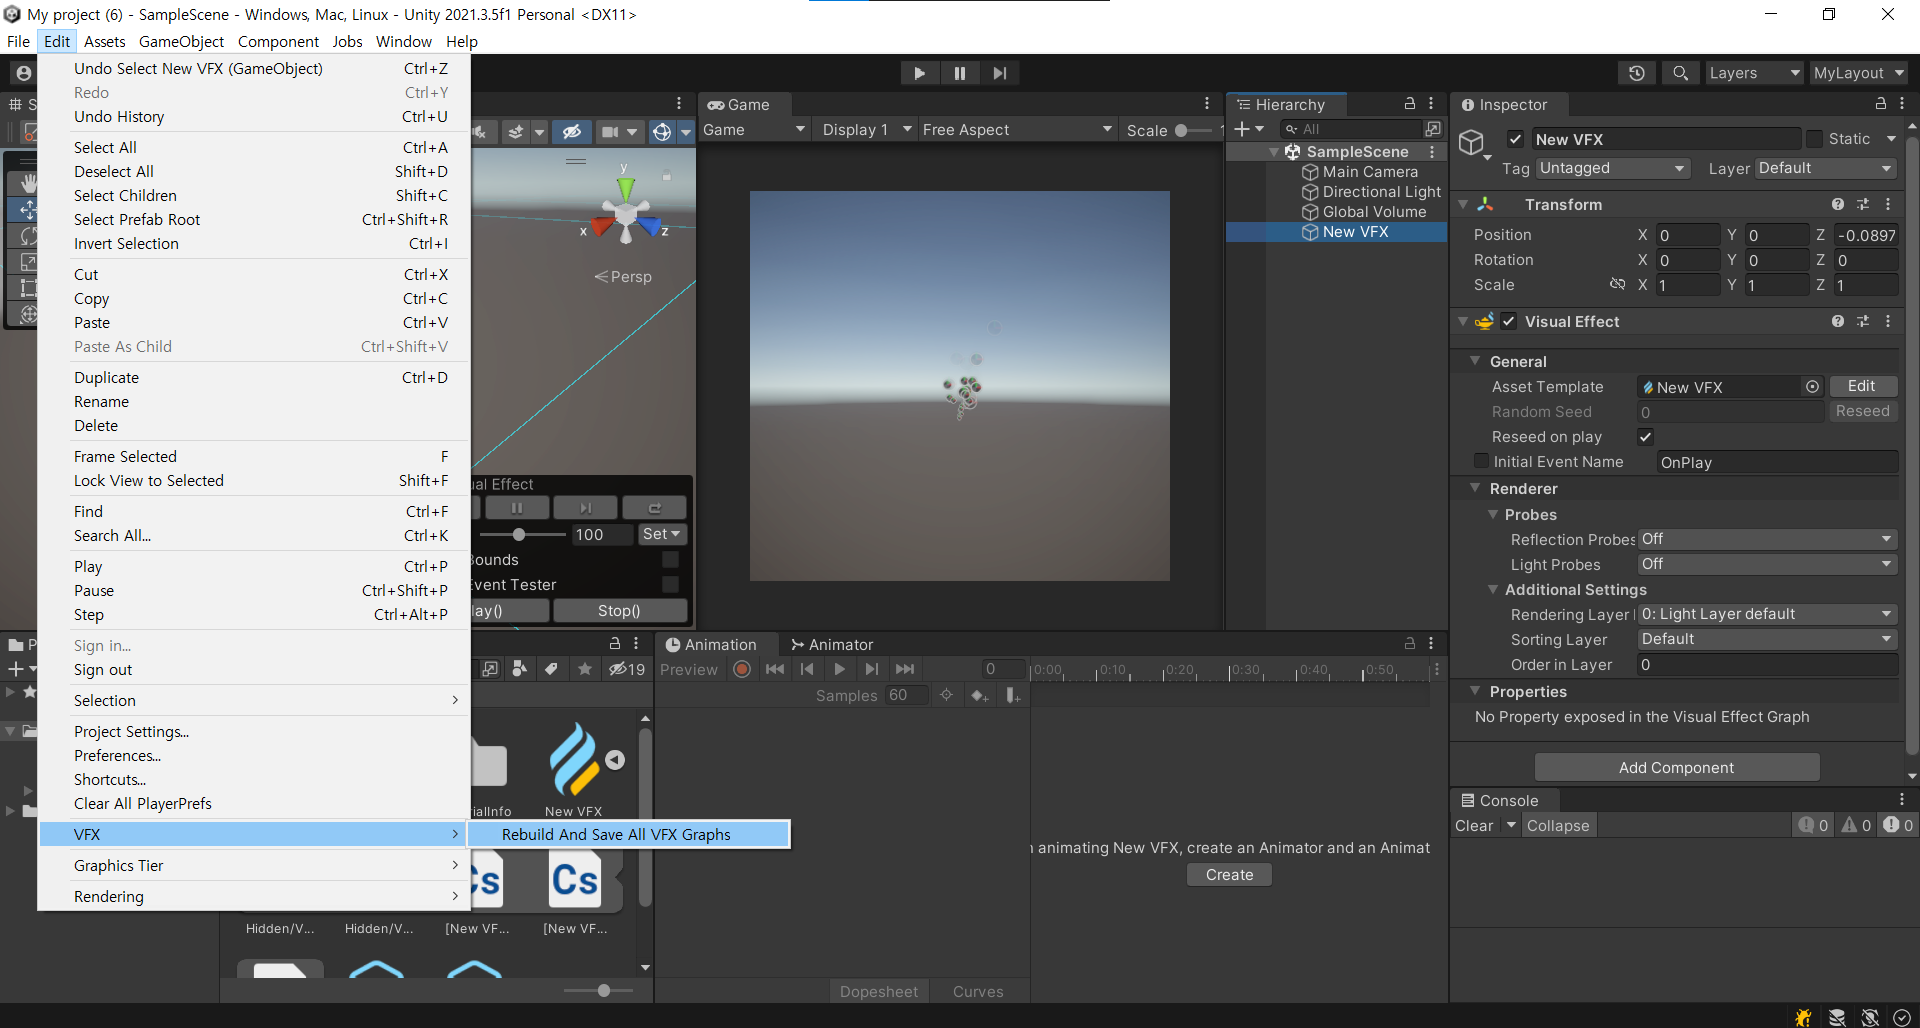This screenshot has width=1920, height=1028.
Task: Click the Scene effects layers icon
Action: (516, 131)
